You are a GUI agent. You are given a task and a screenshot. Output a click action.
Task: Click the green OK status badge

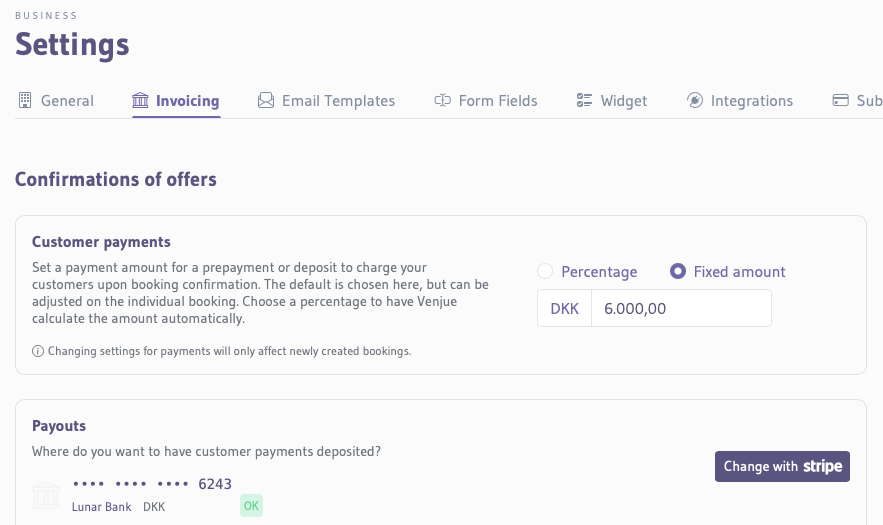[251, 506]
